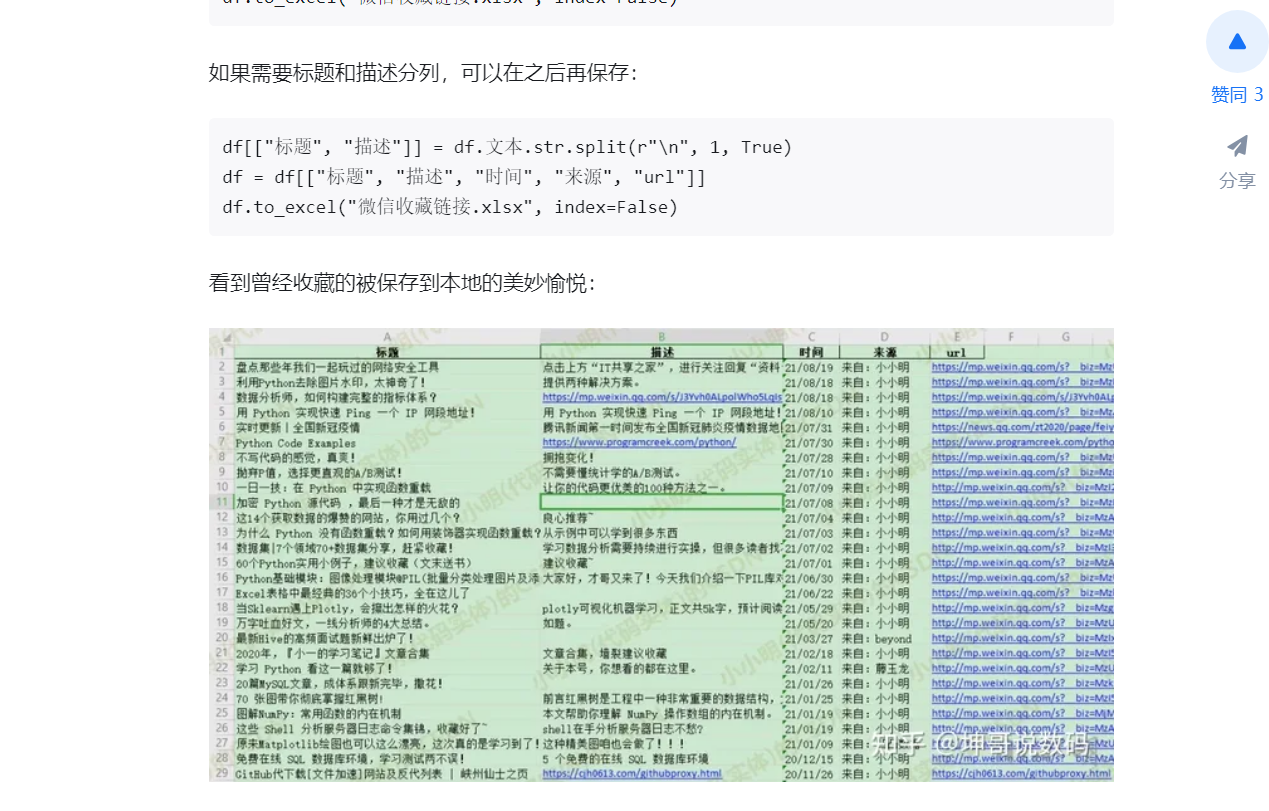This screenshot has height=811, width=1269.
Task: Click the "赞同 3" label
Action: pyautogui.click(x=1237, y=95)
